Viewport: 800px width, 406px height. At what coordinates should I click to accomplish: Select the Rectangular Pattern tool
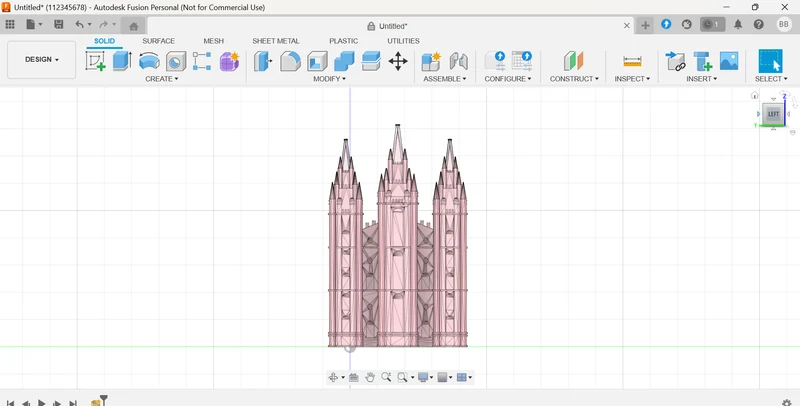point(202,61)
